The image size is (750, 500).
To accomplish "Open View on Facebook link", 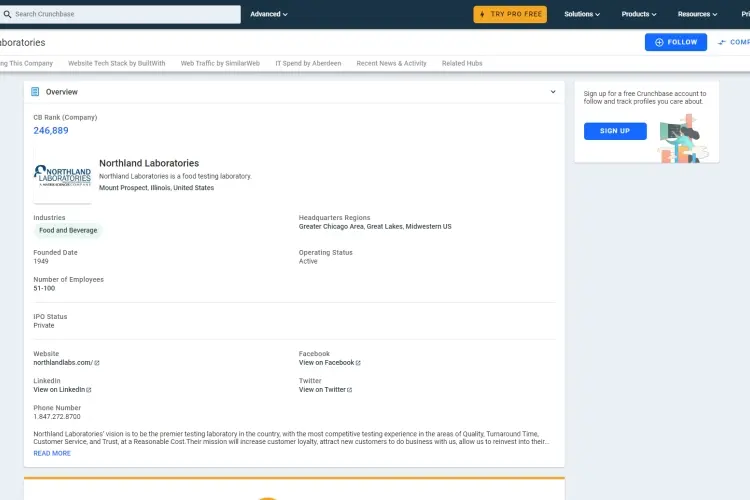I will 327,363.
